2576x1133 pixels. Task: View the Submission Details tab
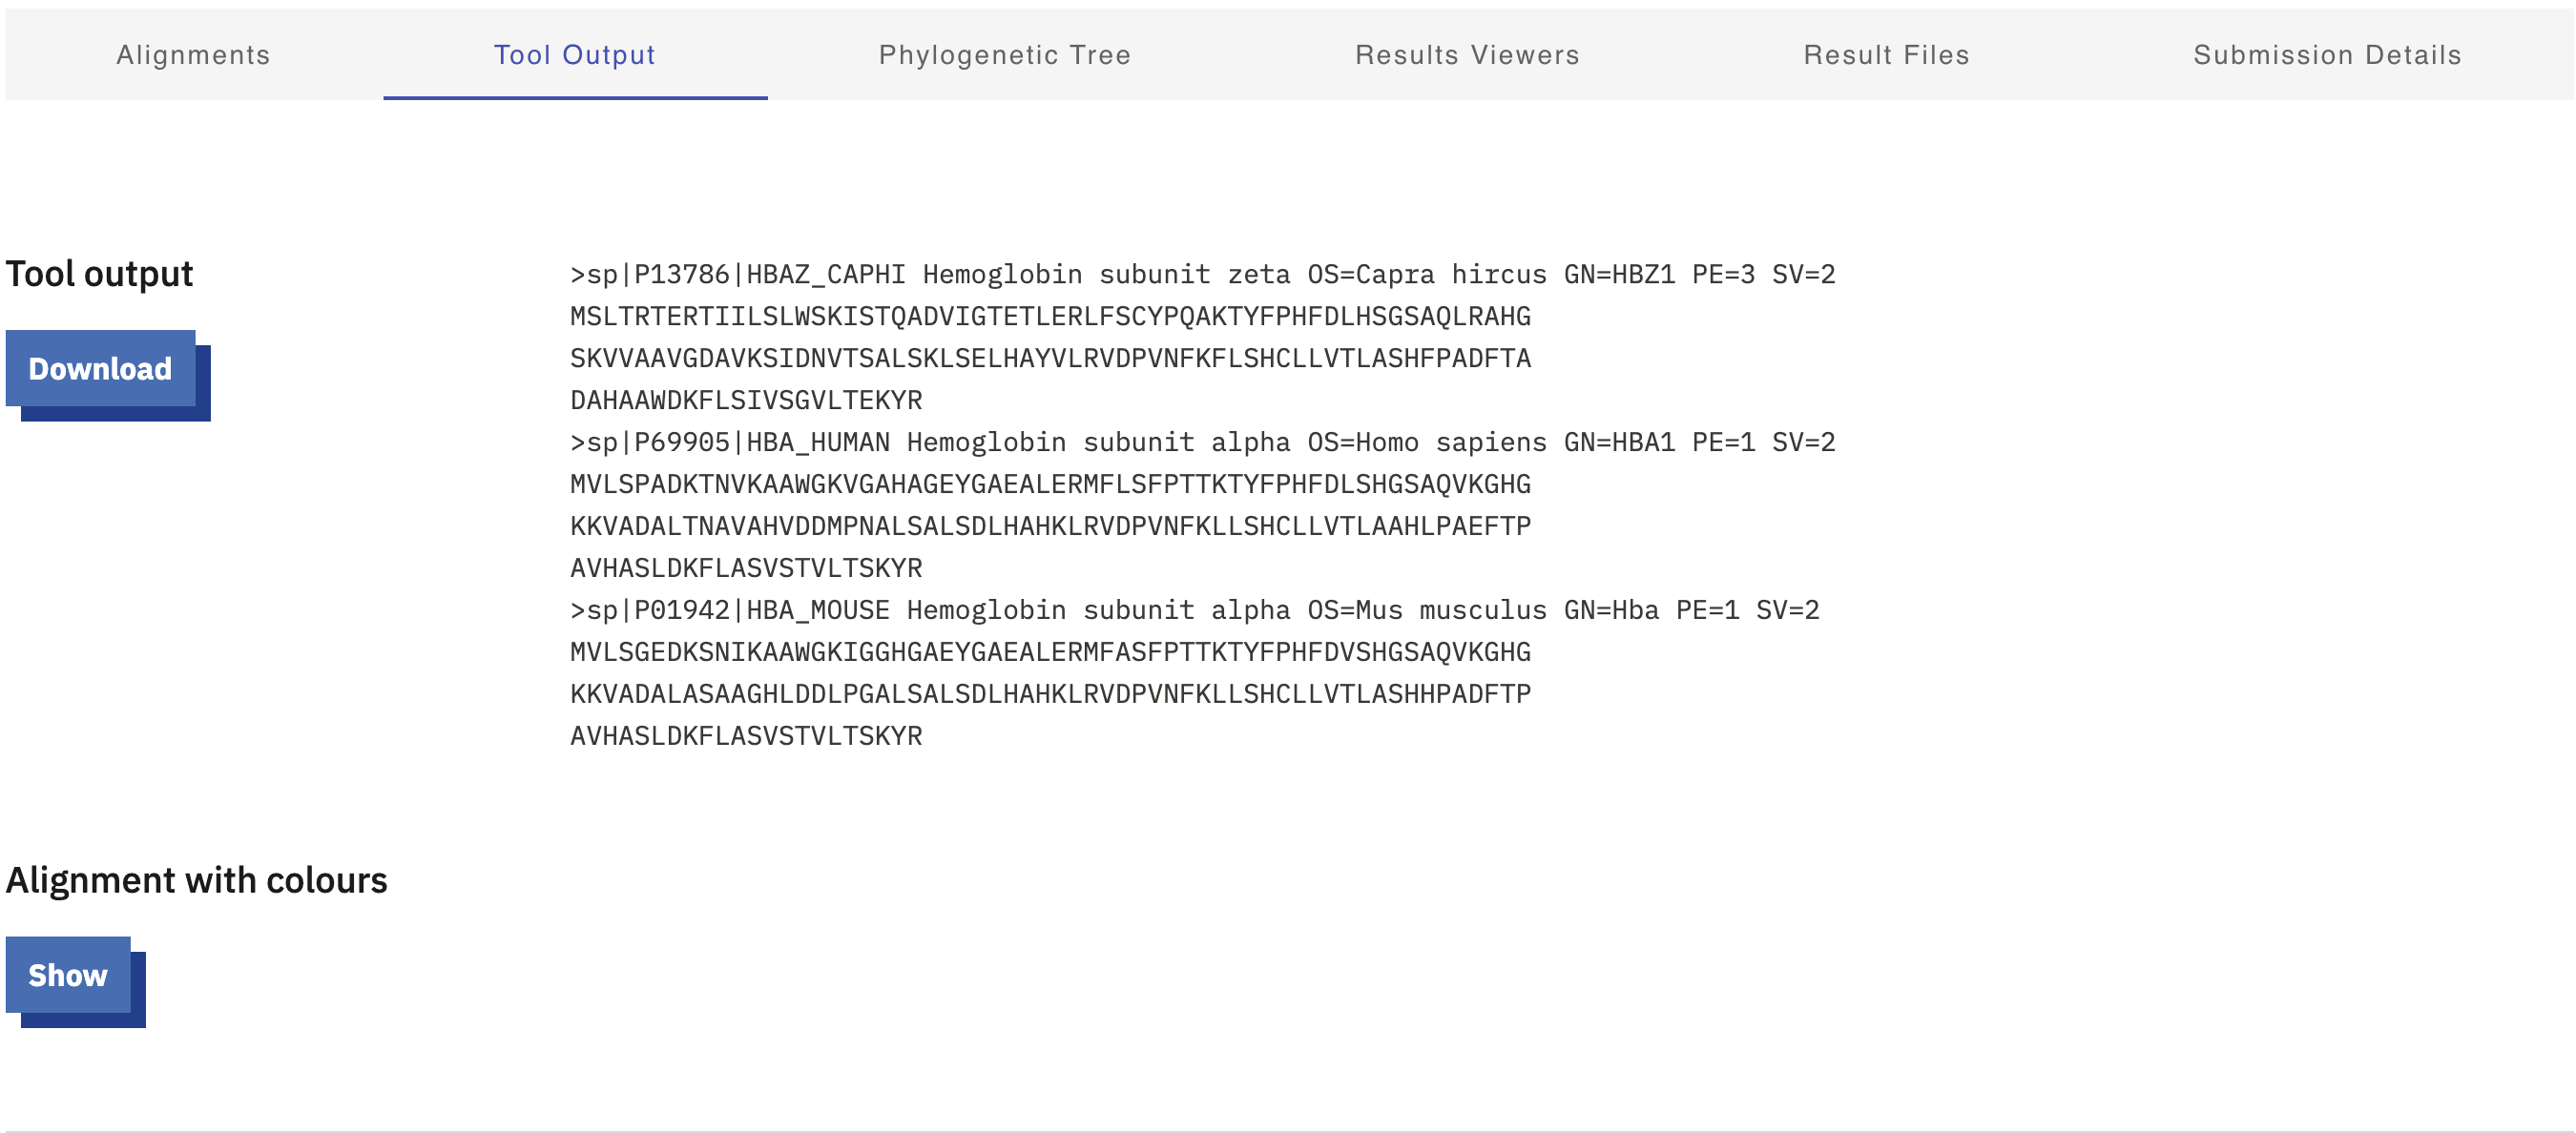pos(2327,55)
